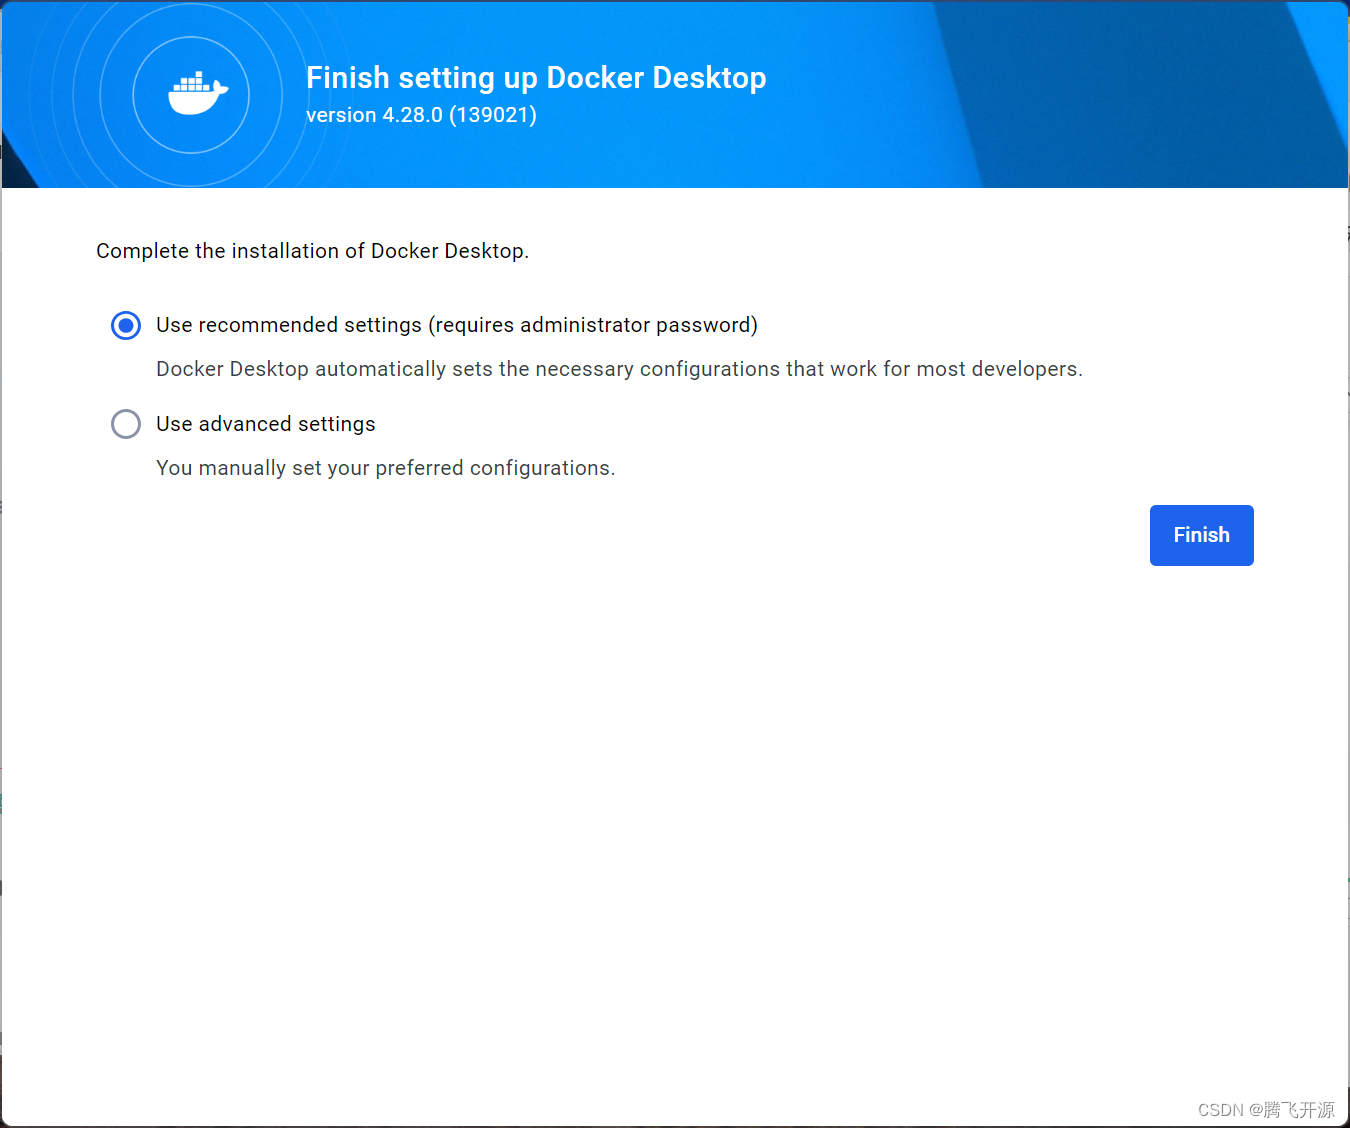This screenshot has height=1128, width=1350.
Task: Click the Docker whale logo icon
Action: coord(198,94)
